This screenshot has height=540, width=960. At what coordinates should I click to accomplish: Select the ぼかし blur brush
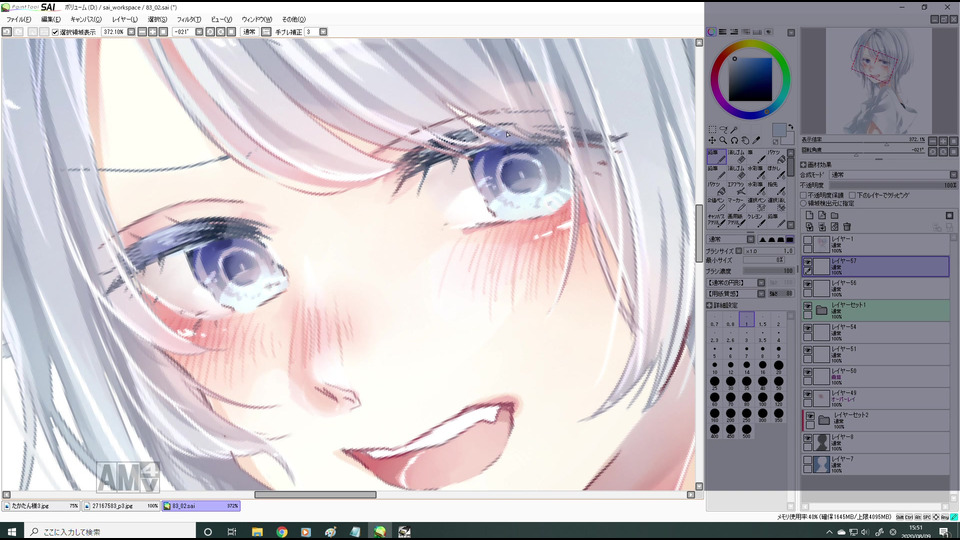pyautogui.click(x=775, y=172)
